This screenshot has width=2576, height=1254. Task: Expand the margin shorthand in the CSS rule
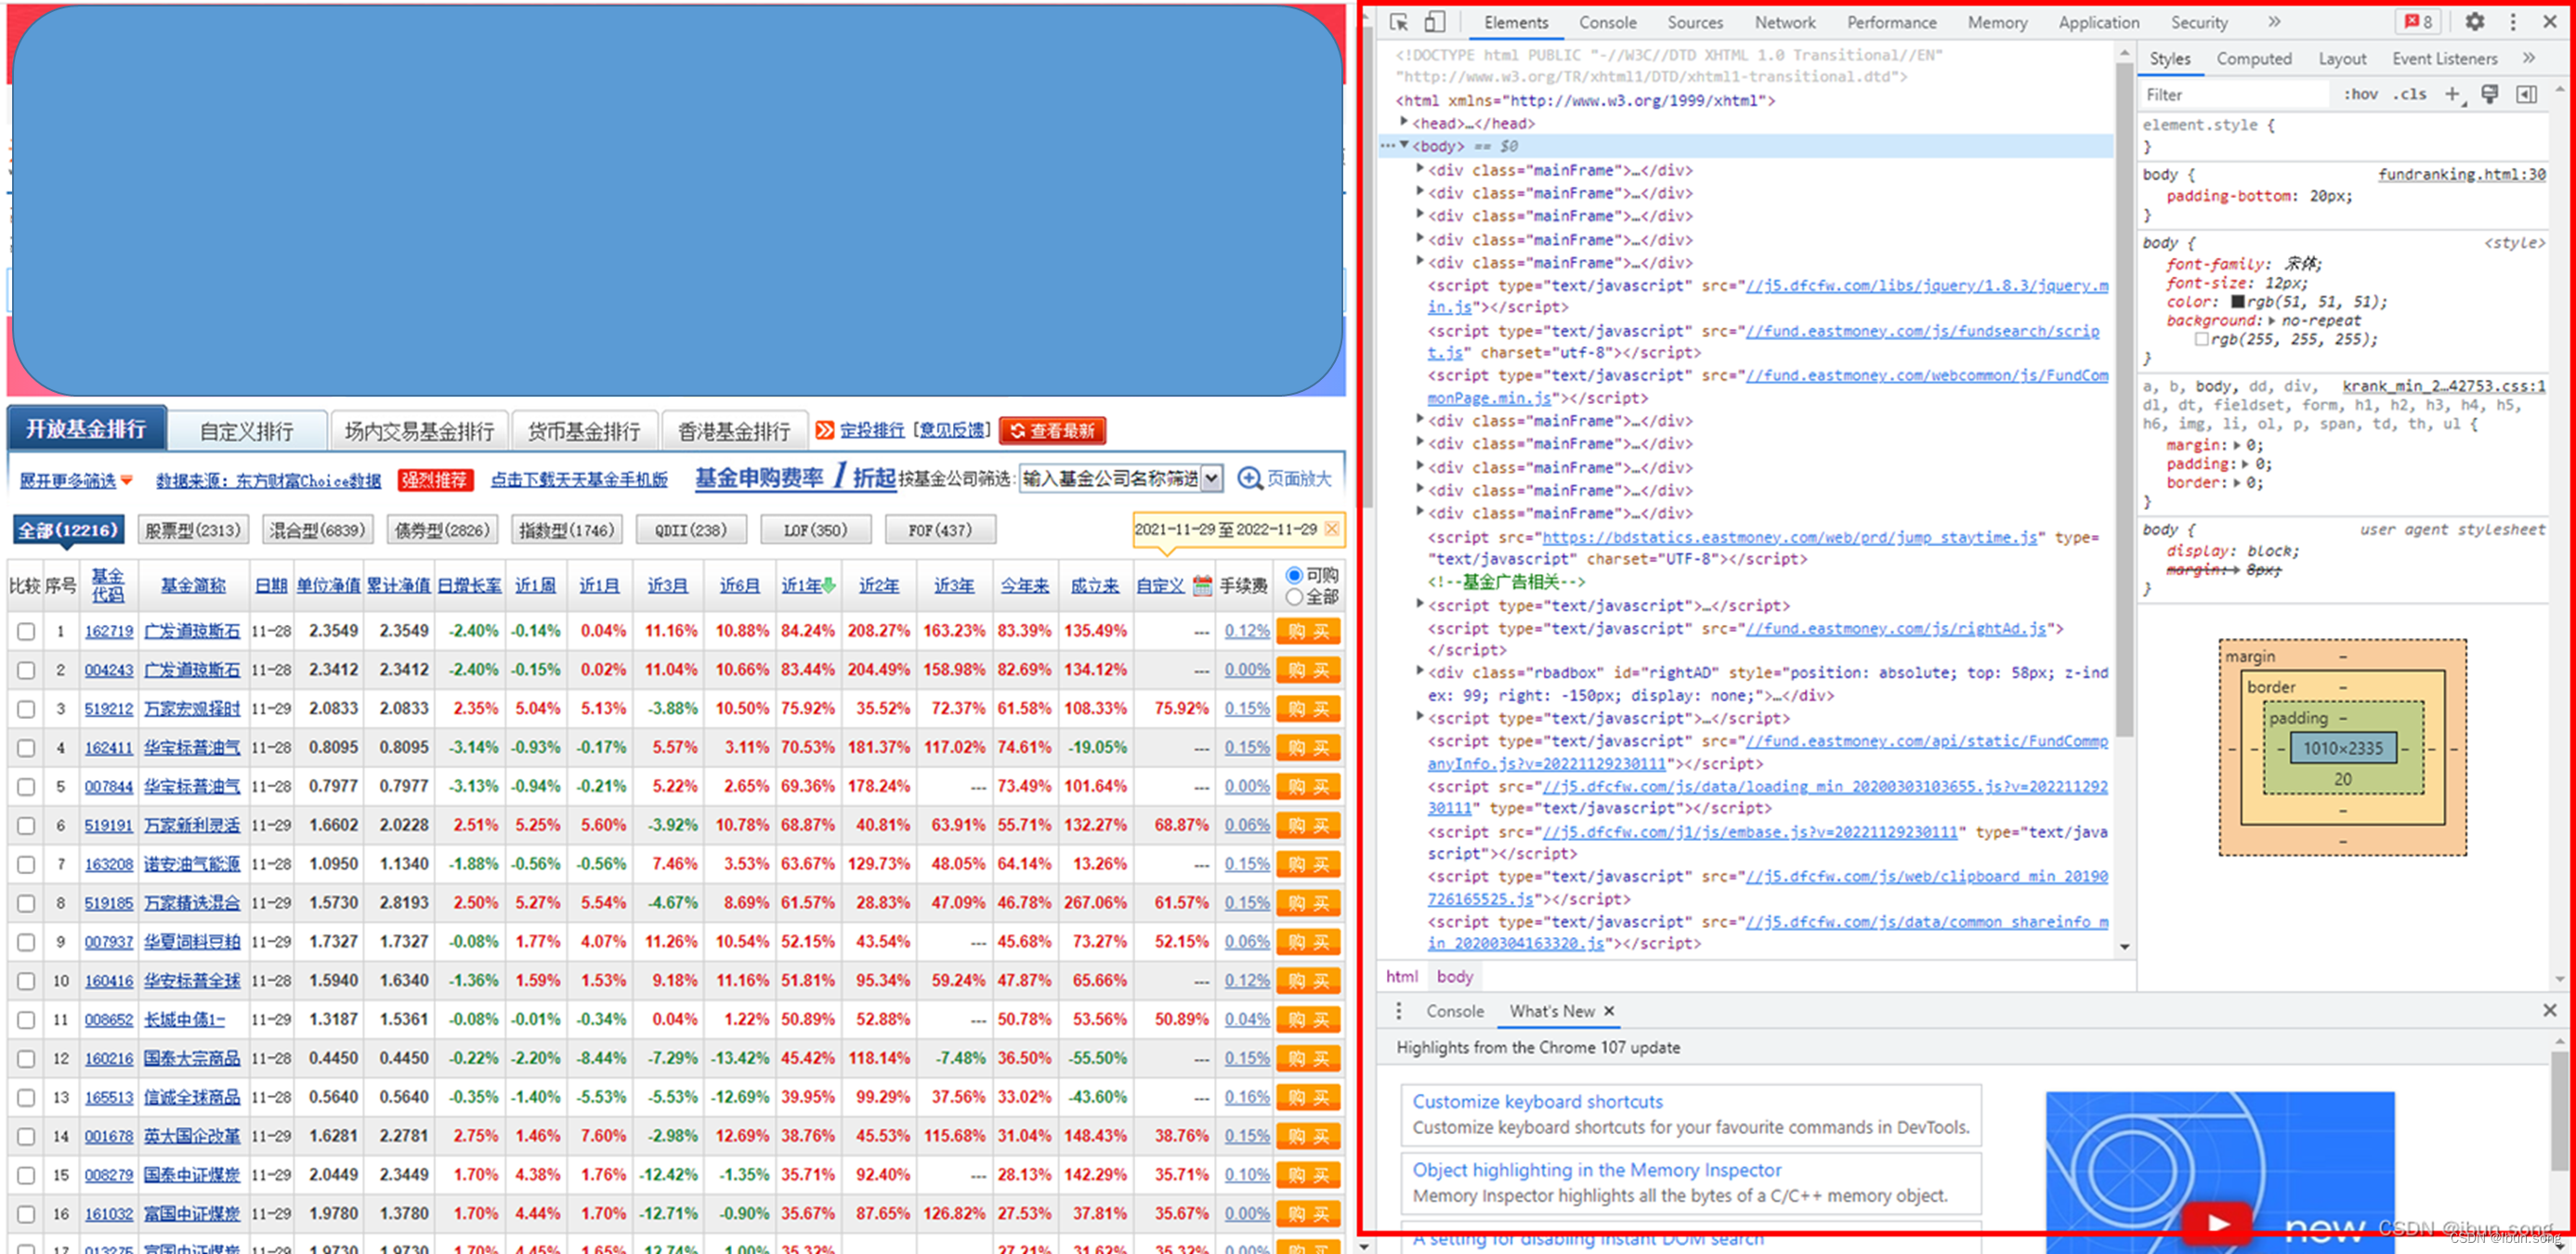pyautogui.click(x=2237, y=445)
